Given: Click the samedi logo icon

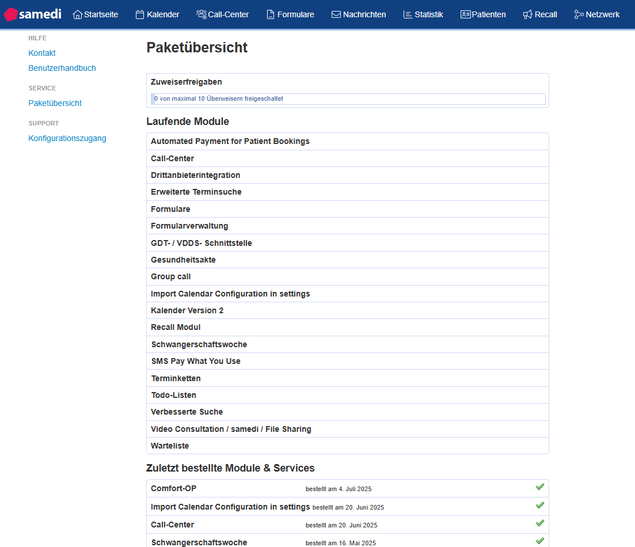Looking at the screenshot, I should (11, 14).
